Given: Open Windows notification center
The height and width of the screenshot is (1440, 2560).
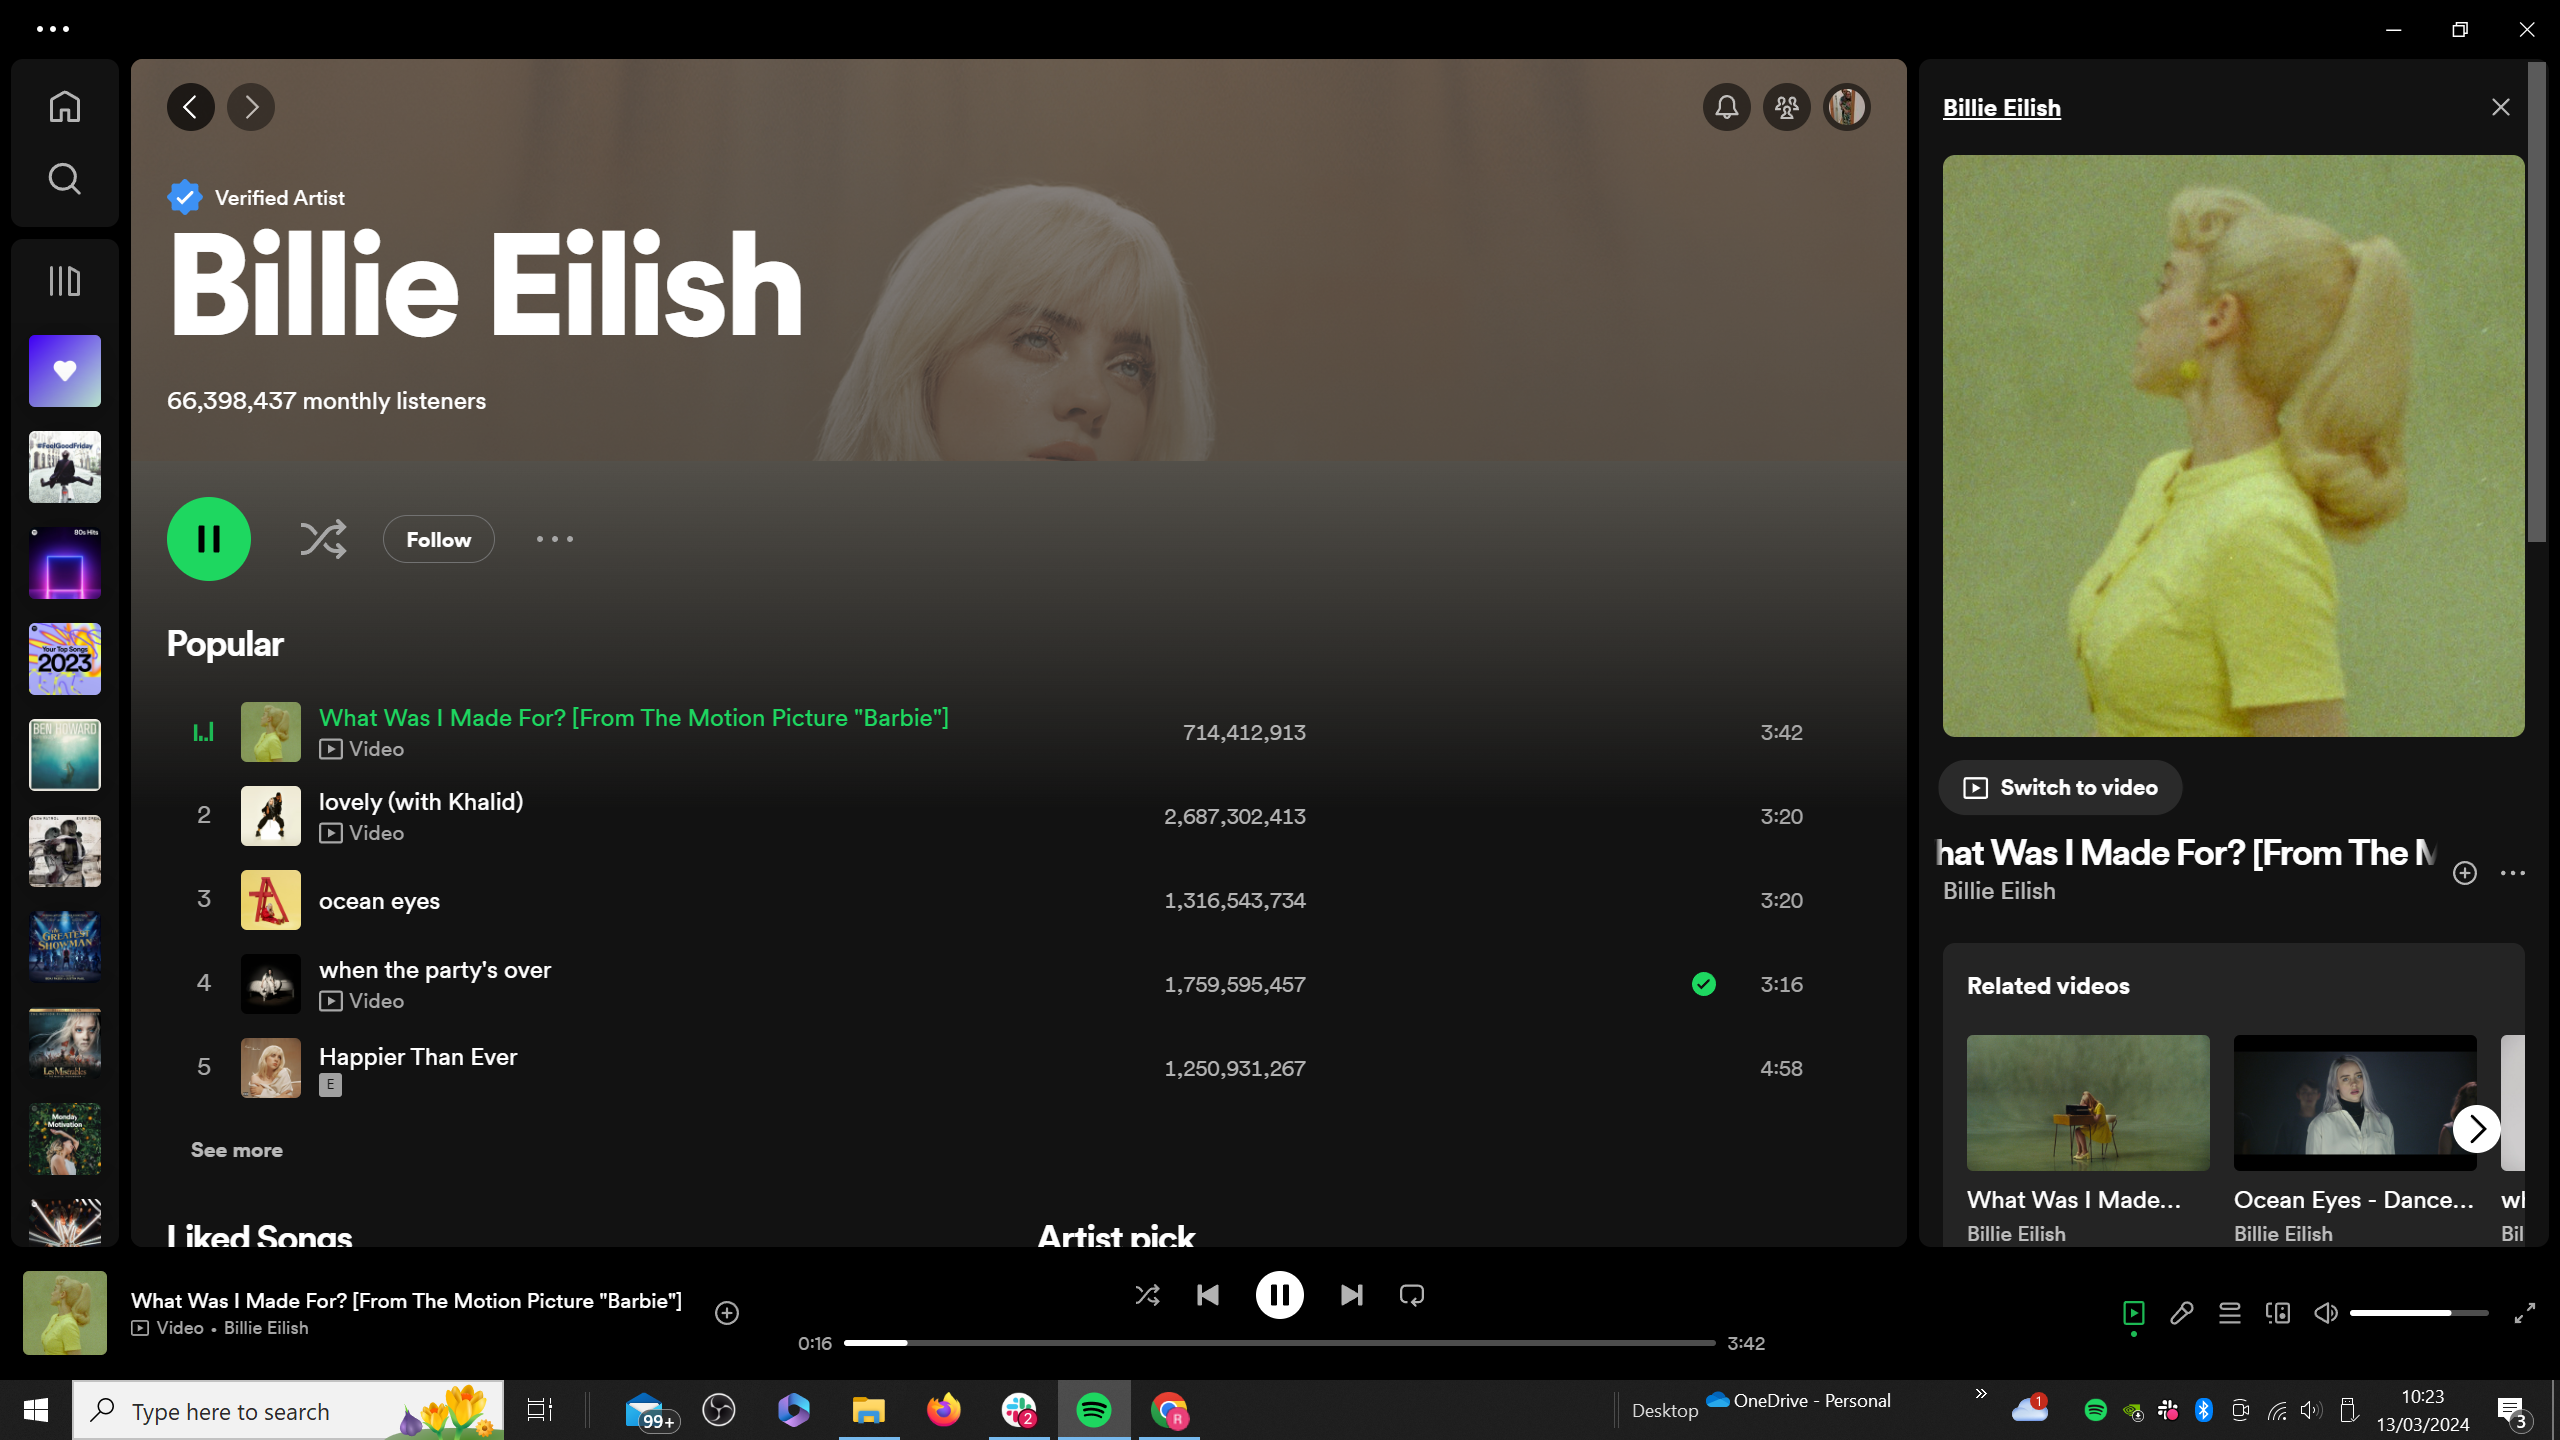Looking at the screenshot, I should coord(2512,1411).
